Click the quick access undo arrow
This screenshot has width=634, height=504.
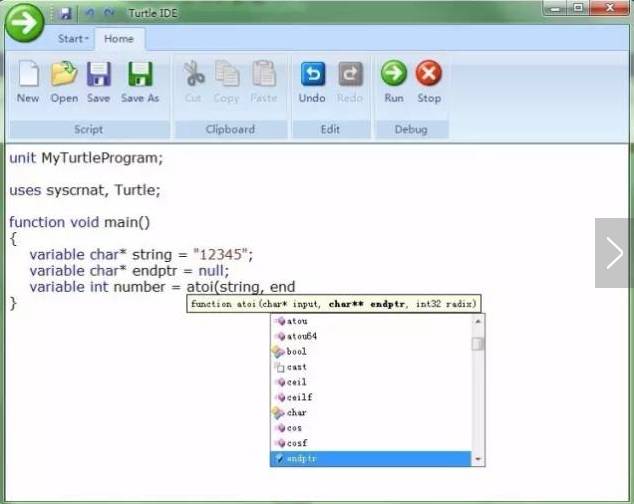coord(89,13)
